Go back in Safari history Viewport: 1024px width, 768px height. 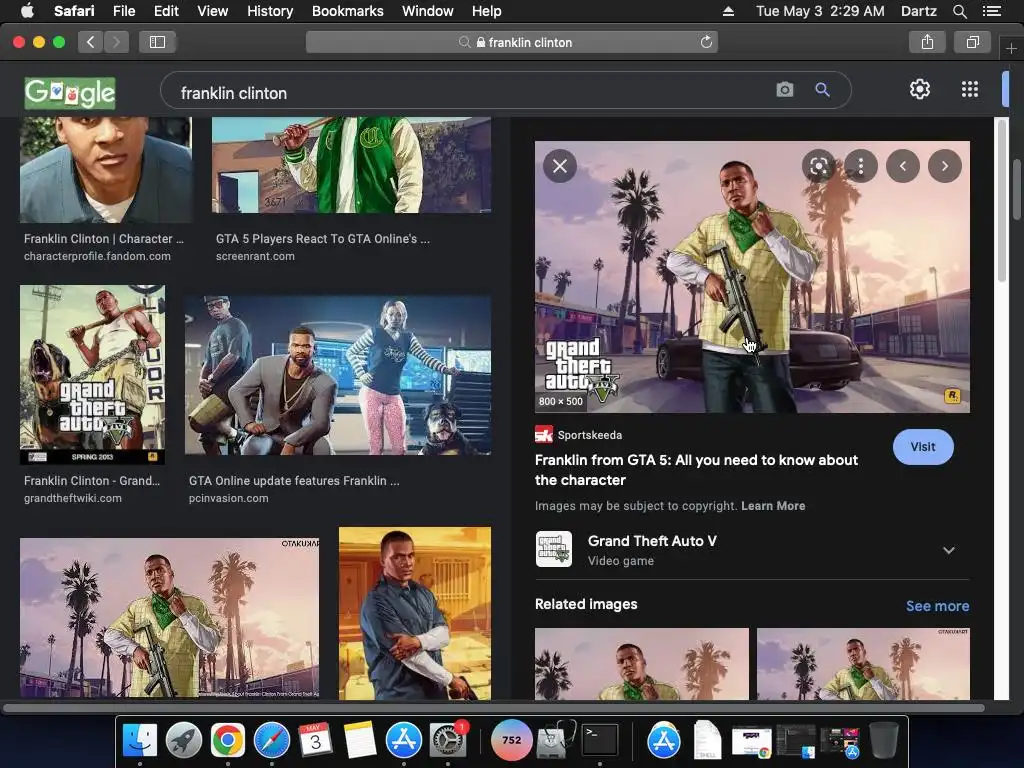90,42
